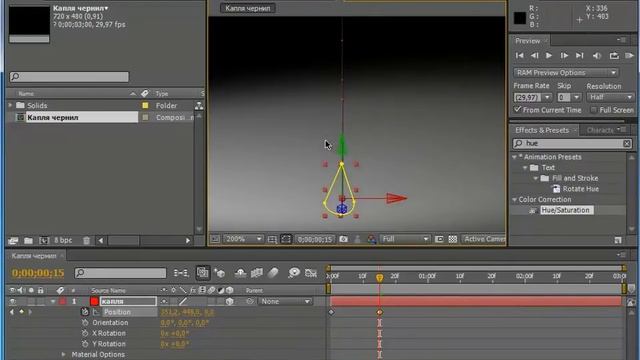Open Show Channel color management icon
Viewport: 640px width, 360px height.
[371, 239]
